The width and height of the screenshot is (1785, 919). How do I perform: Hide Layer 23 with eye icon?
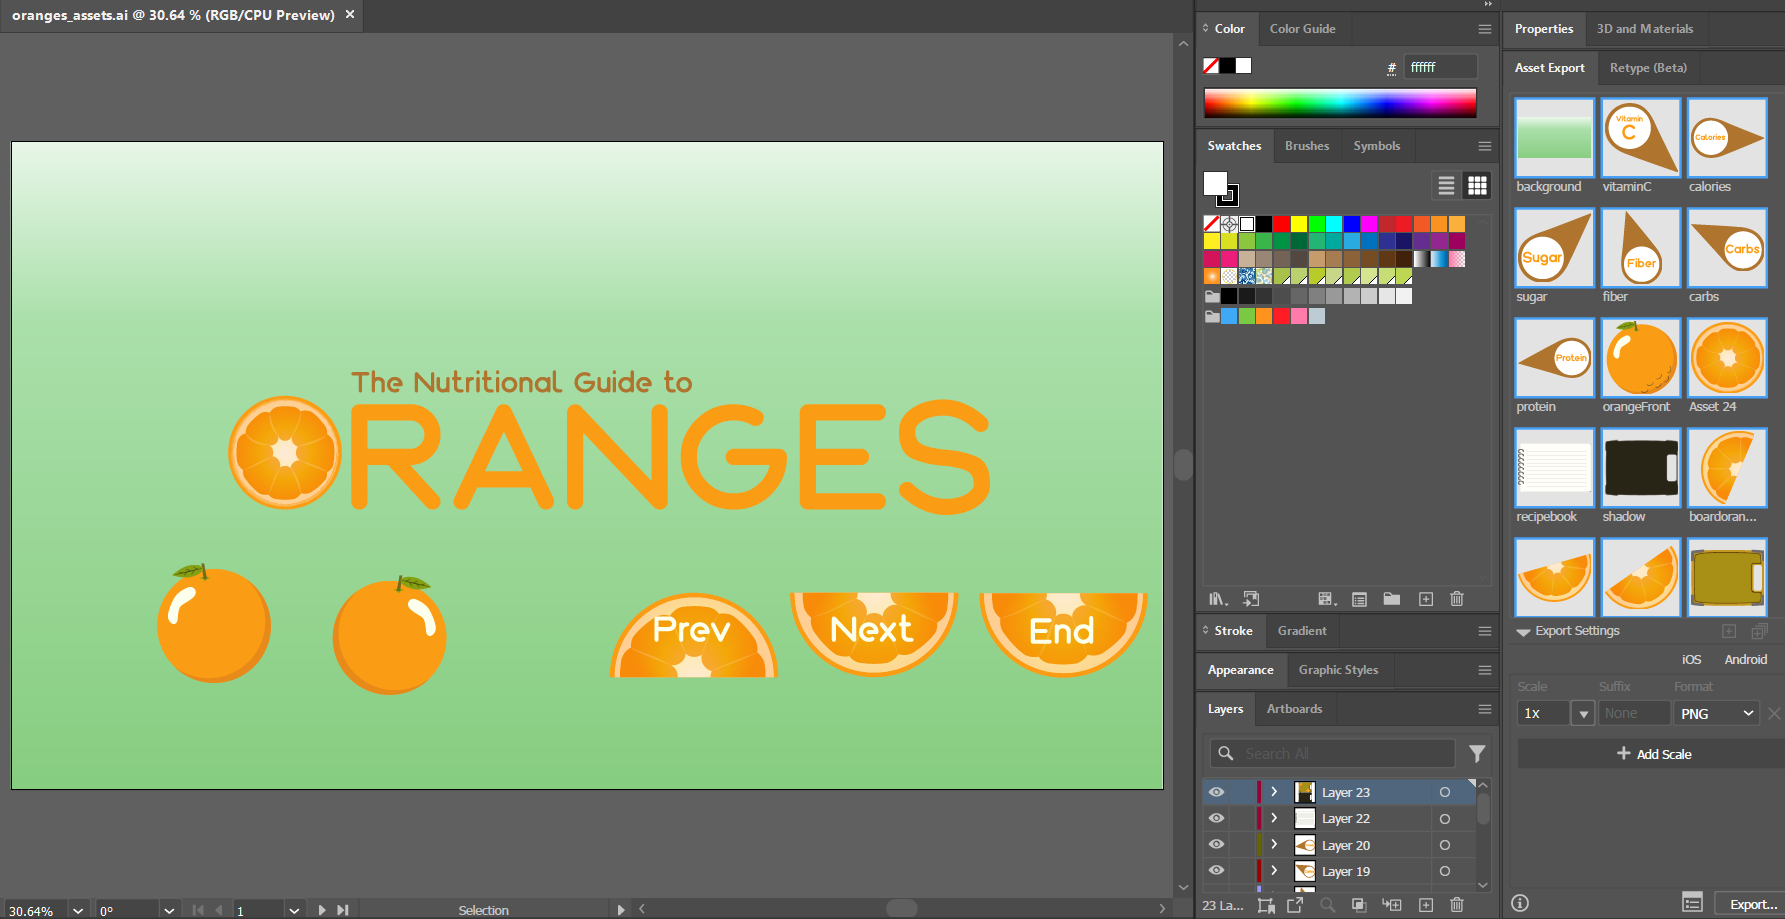click(x=1216, y=792)
